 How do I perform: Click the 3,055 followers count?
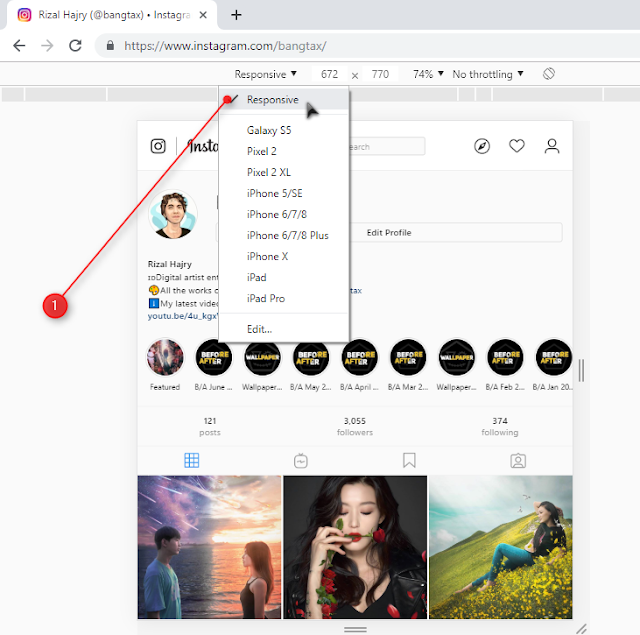[x=355, y=426]
